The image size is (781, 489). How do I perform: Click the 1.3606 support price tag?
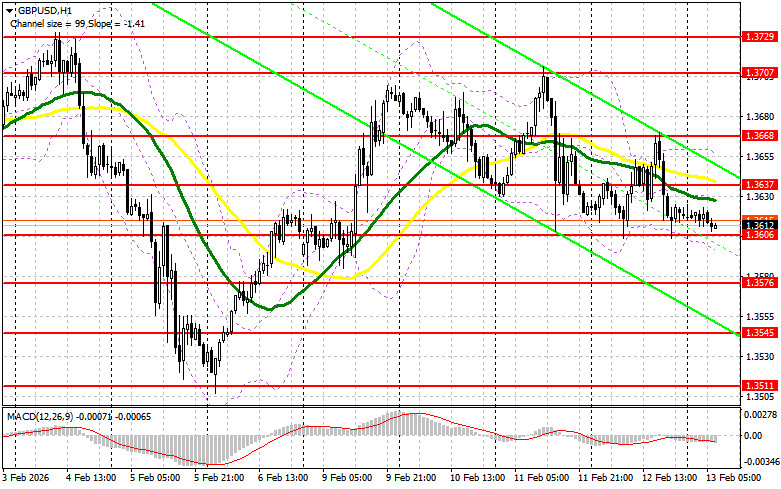coord(759,235)
